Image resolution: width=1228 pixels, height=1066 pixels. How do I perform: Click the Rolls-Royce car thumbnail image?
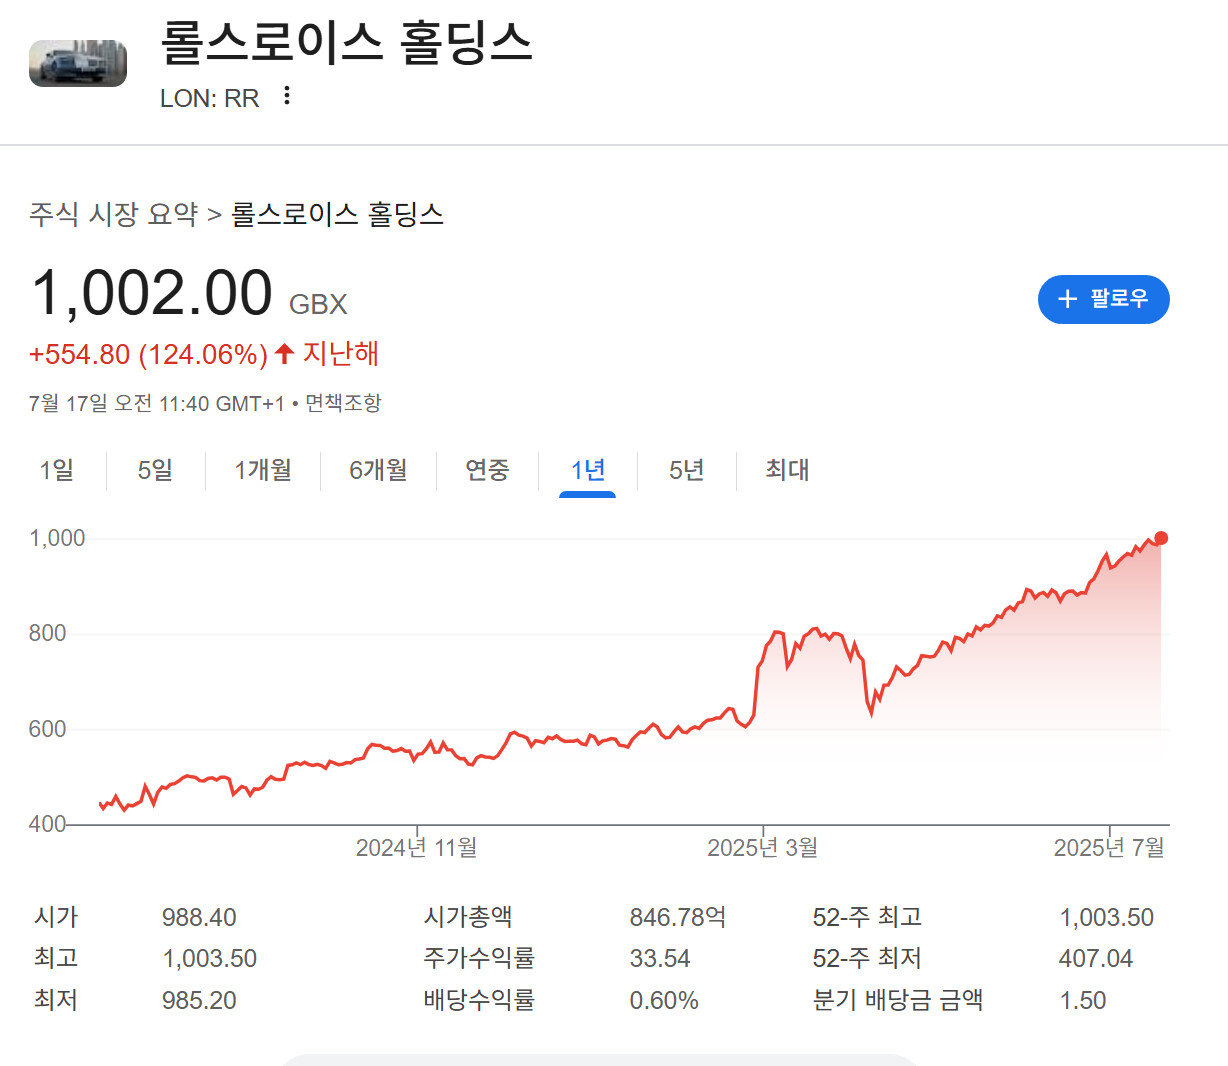78,63
